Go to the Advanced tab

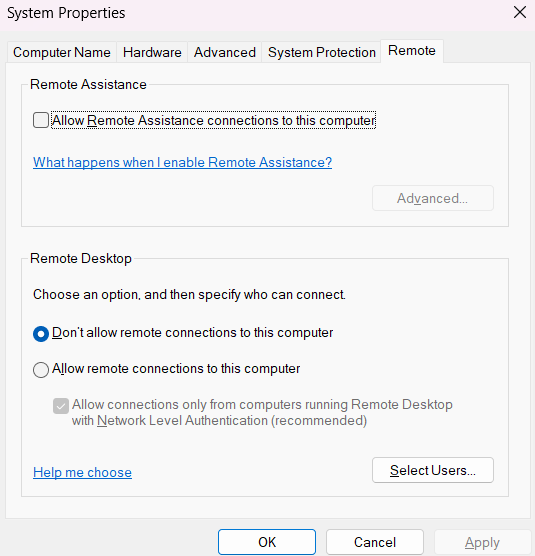(x=225, y=52)
